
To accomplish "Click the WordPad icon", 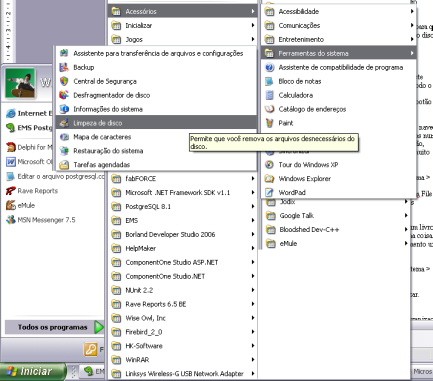I will click(269, 192).
